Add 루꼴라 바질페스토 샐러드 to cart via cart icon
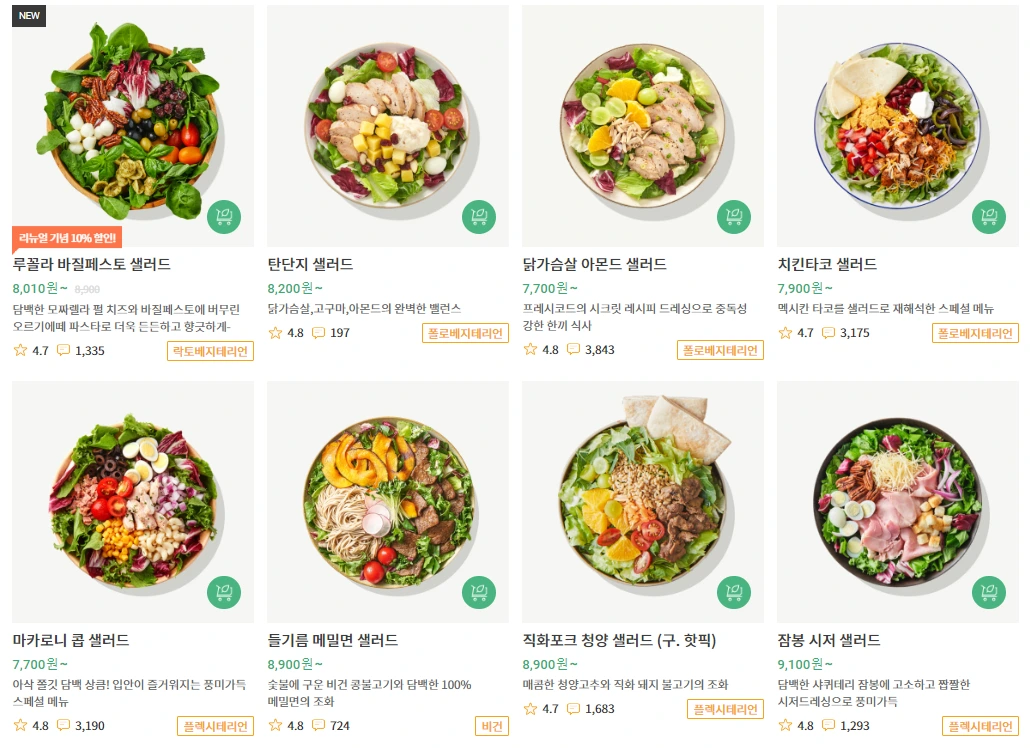This screenshot has width=1030, height=748. [224, 217]
